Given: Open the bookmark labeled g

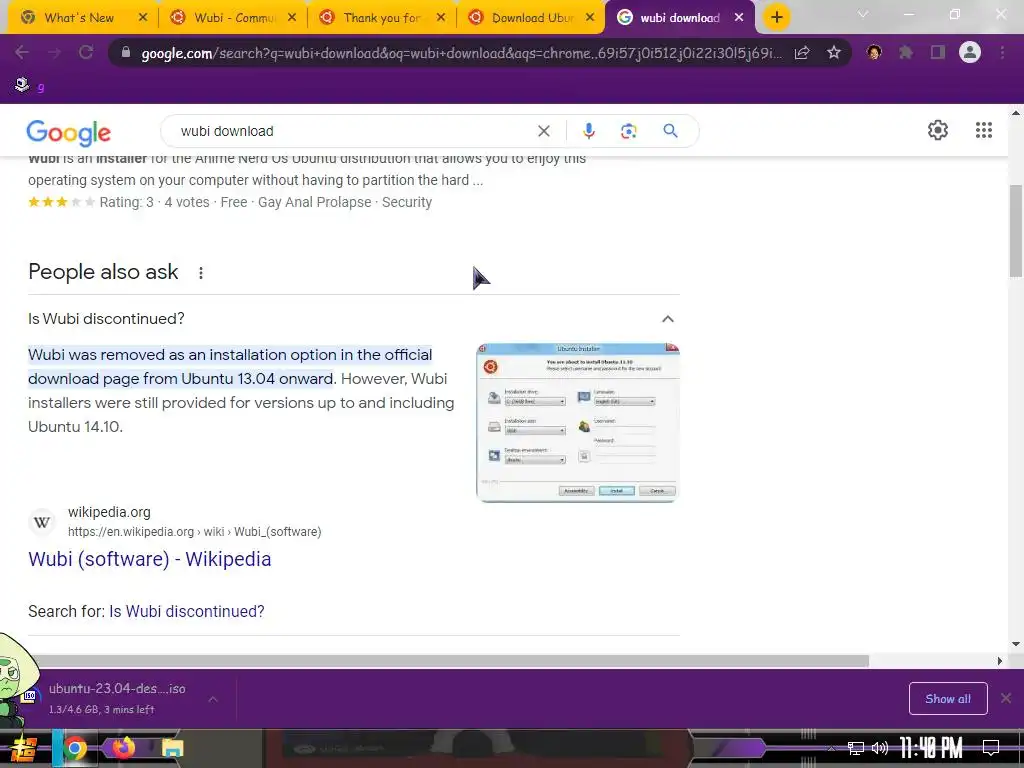Looking at the screenshot, I should click(29, 86).
